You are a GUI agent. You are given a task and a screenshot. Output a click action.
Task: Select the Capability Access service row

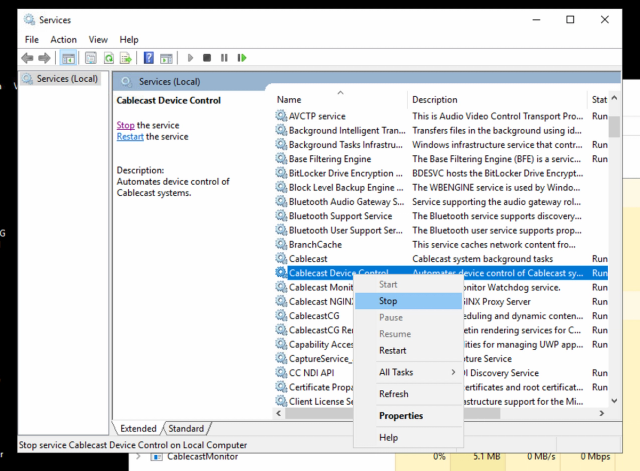[314, 344]
